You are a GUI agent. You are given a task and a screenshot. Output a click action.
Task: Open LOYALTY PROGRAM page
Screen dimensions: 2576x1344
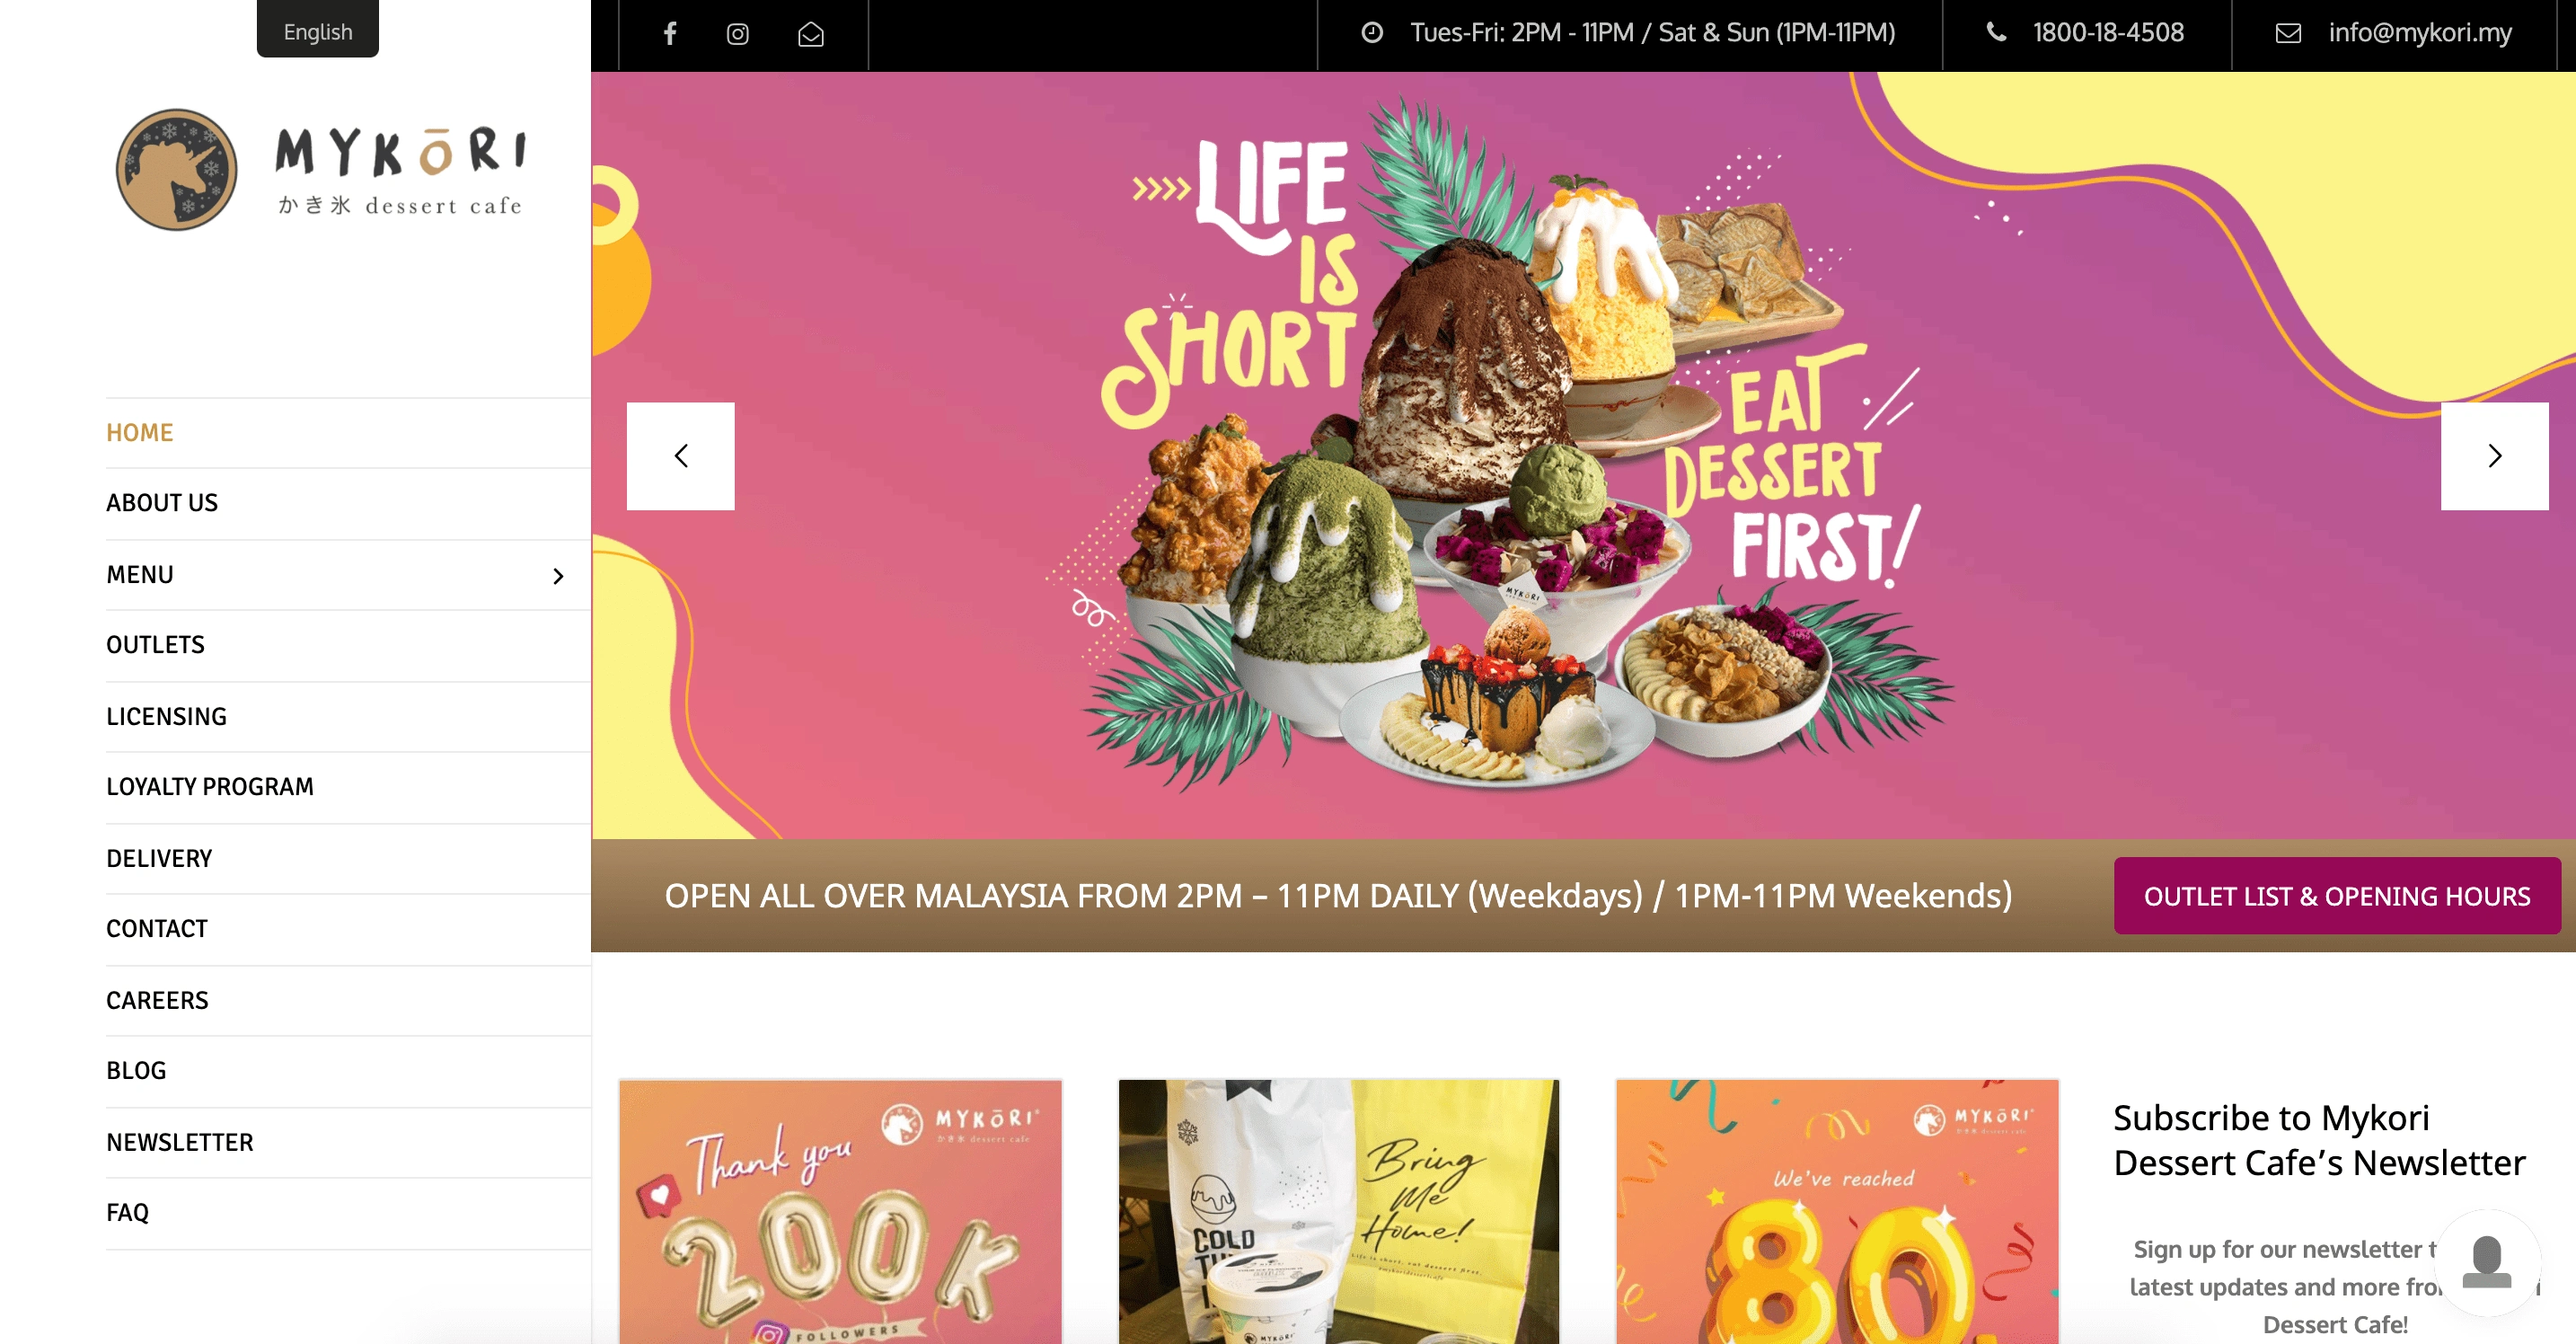[x=210, y=787]
